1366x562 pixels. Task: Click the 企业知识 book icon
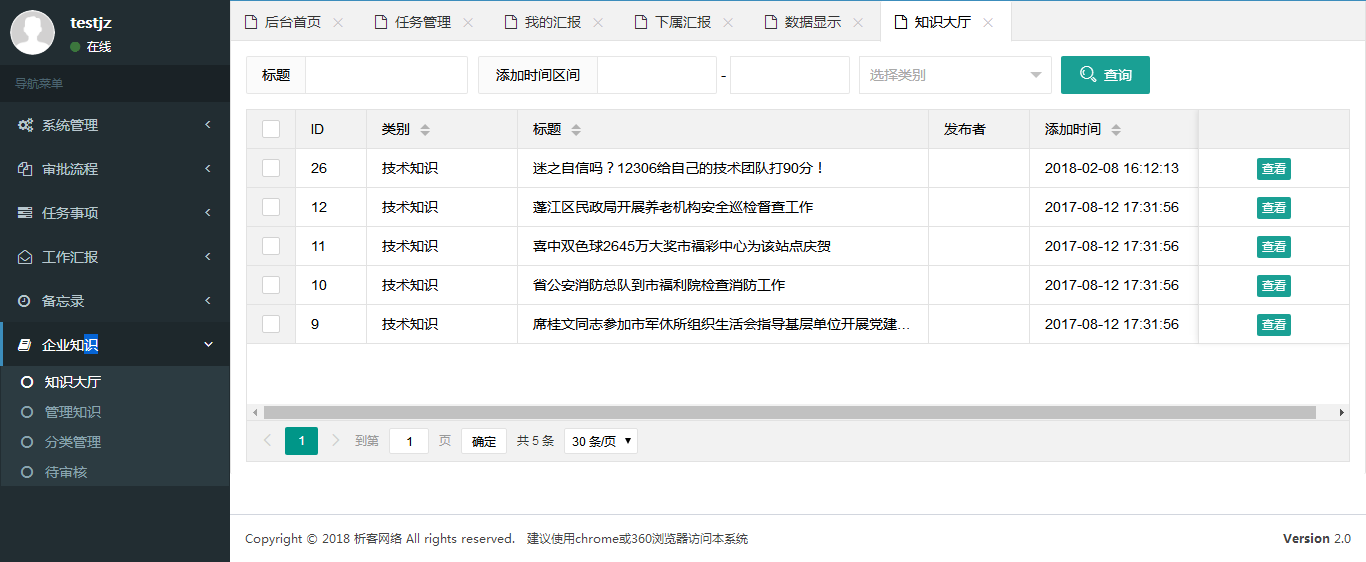click(x=25, y=345)
